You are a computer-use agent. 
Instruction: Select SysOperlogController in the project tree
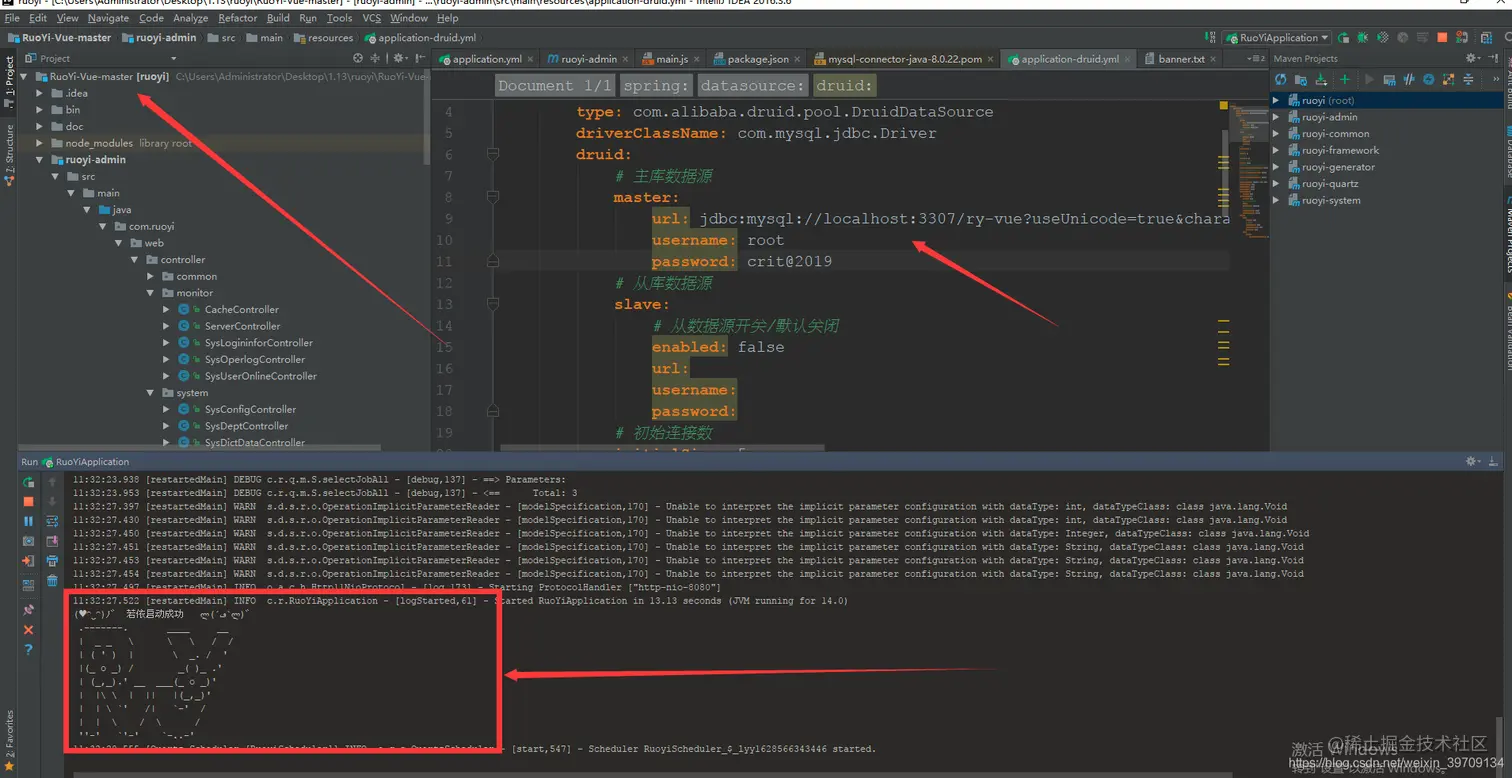click(x=255, y=359)
